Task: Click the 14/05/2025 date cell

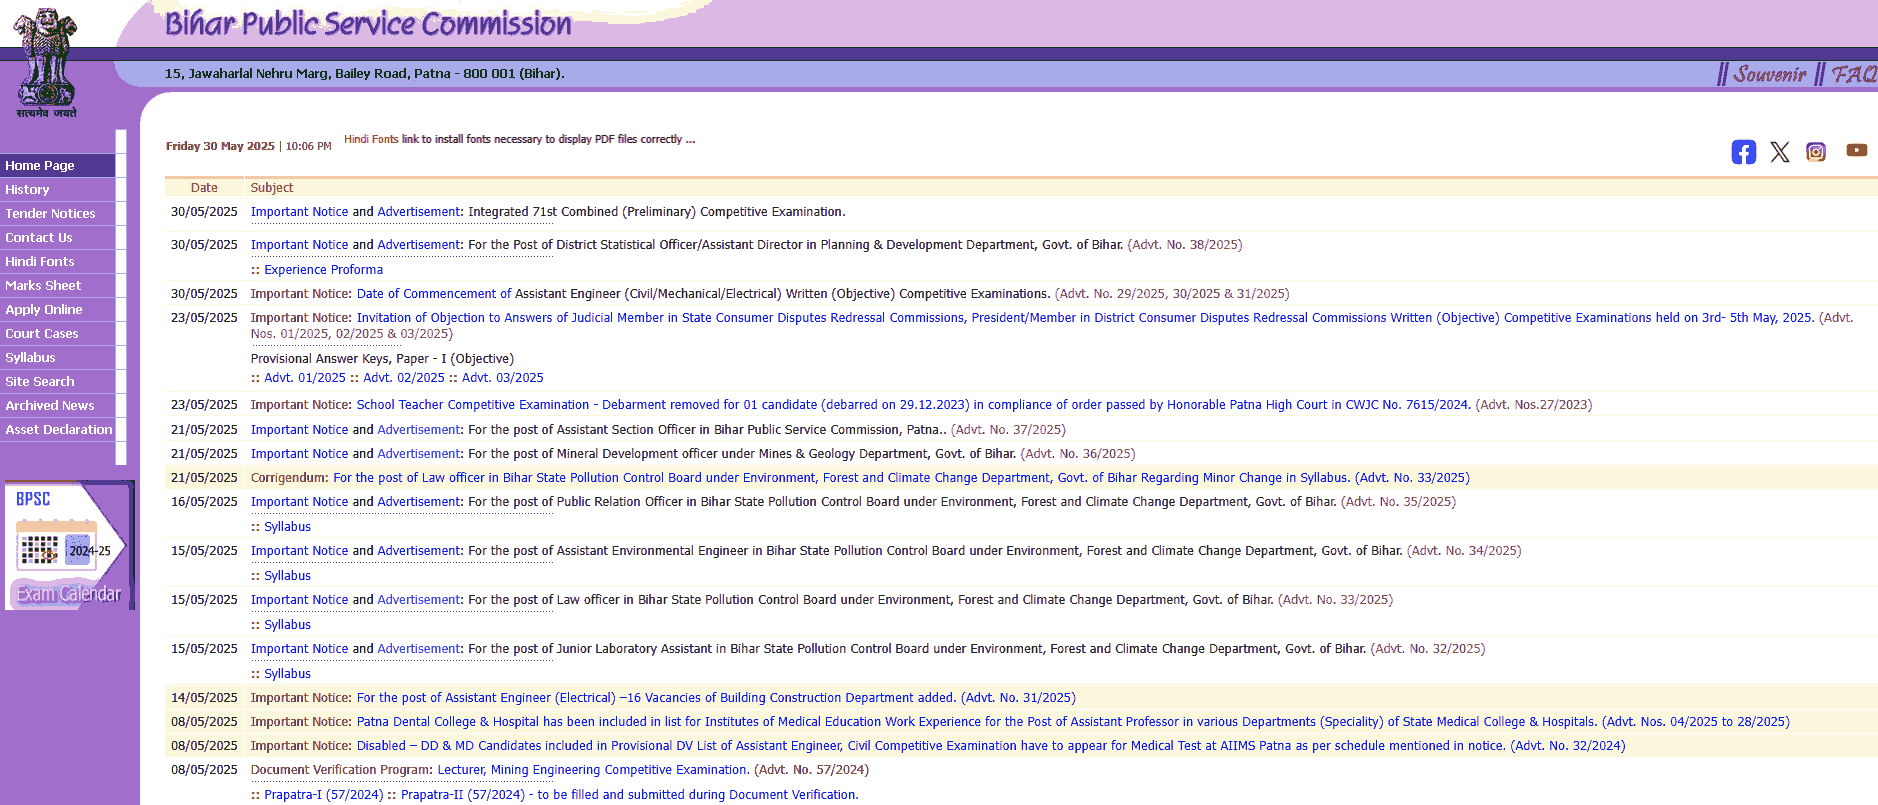Action: coord(204,698)
